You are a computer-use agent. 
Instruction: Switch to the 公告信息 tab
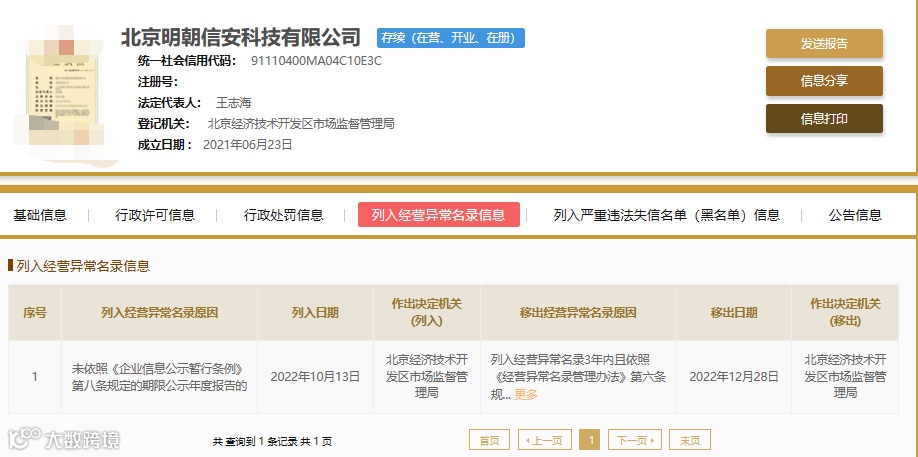point(855,215)
